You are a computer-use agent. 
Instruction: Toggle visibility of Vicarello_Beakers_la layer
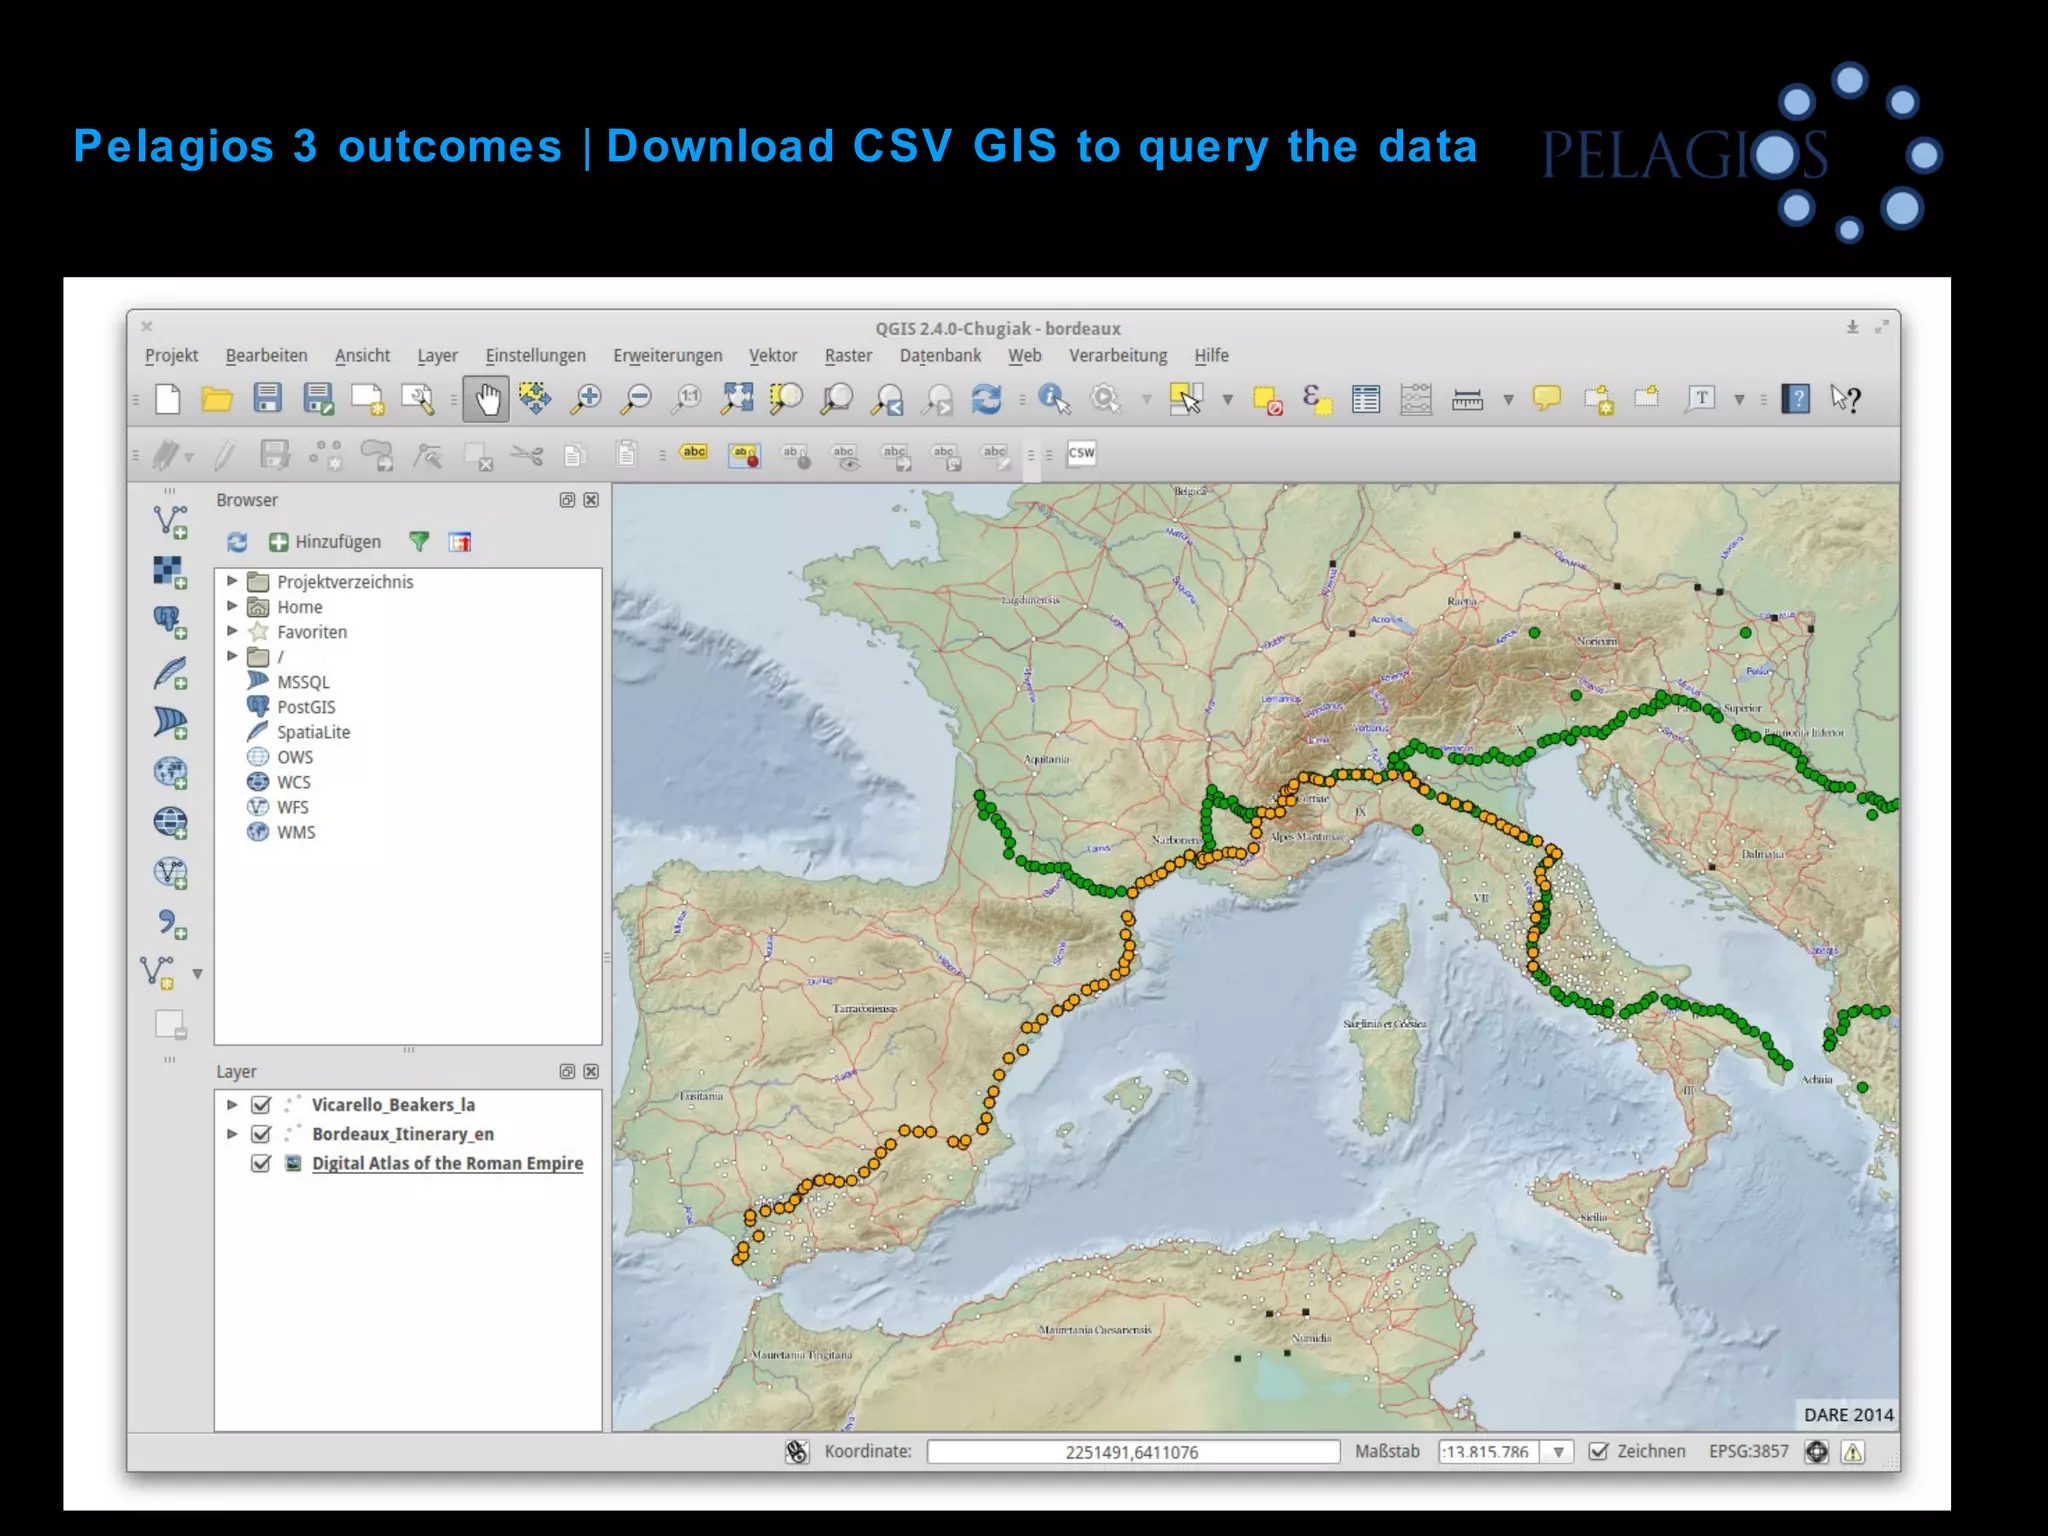(261, 1105)
